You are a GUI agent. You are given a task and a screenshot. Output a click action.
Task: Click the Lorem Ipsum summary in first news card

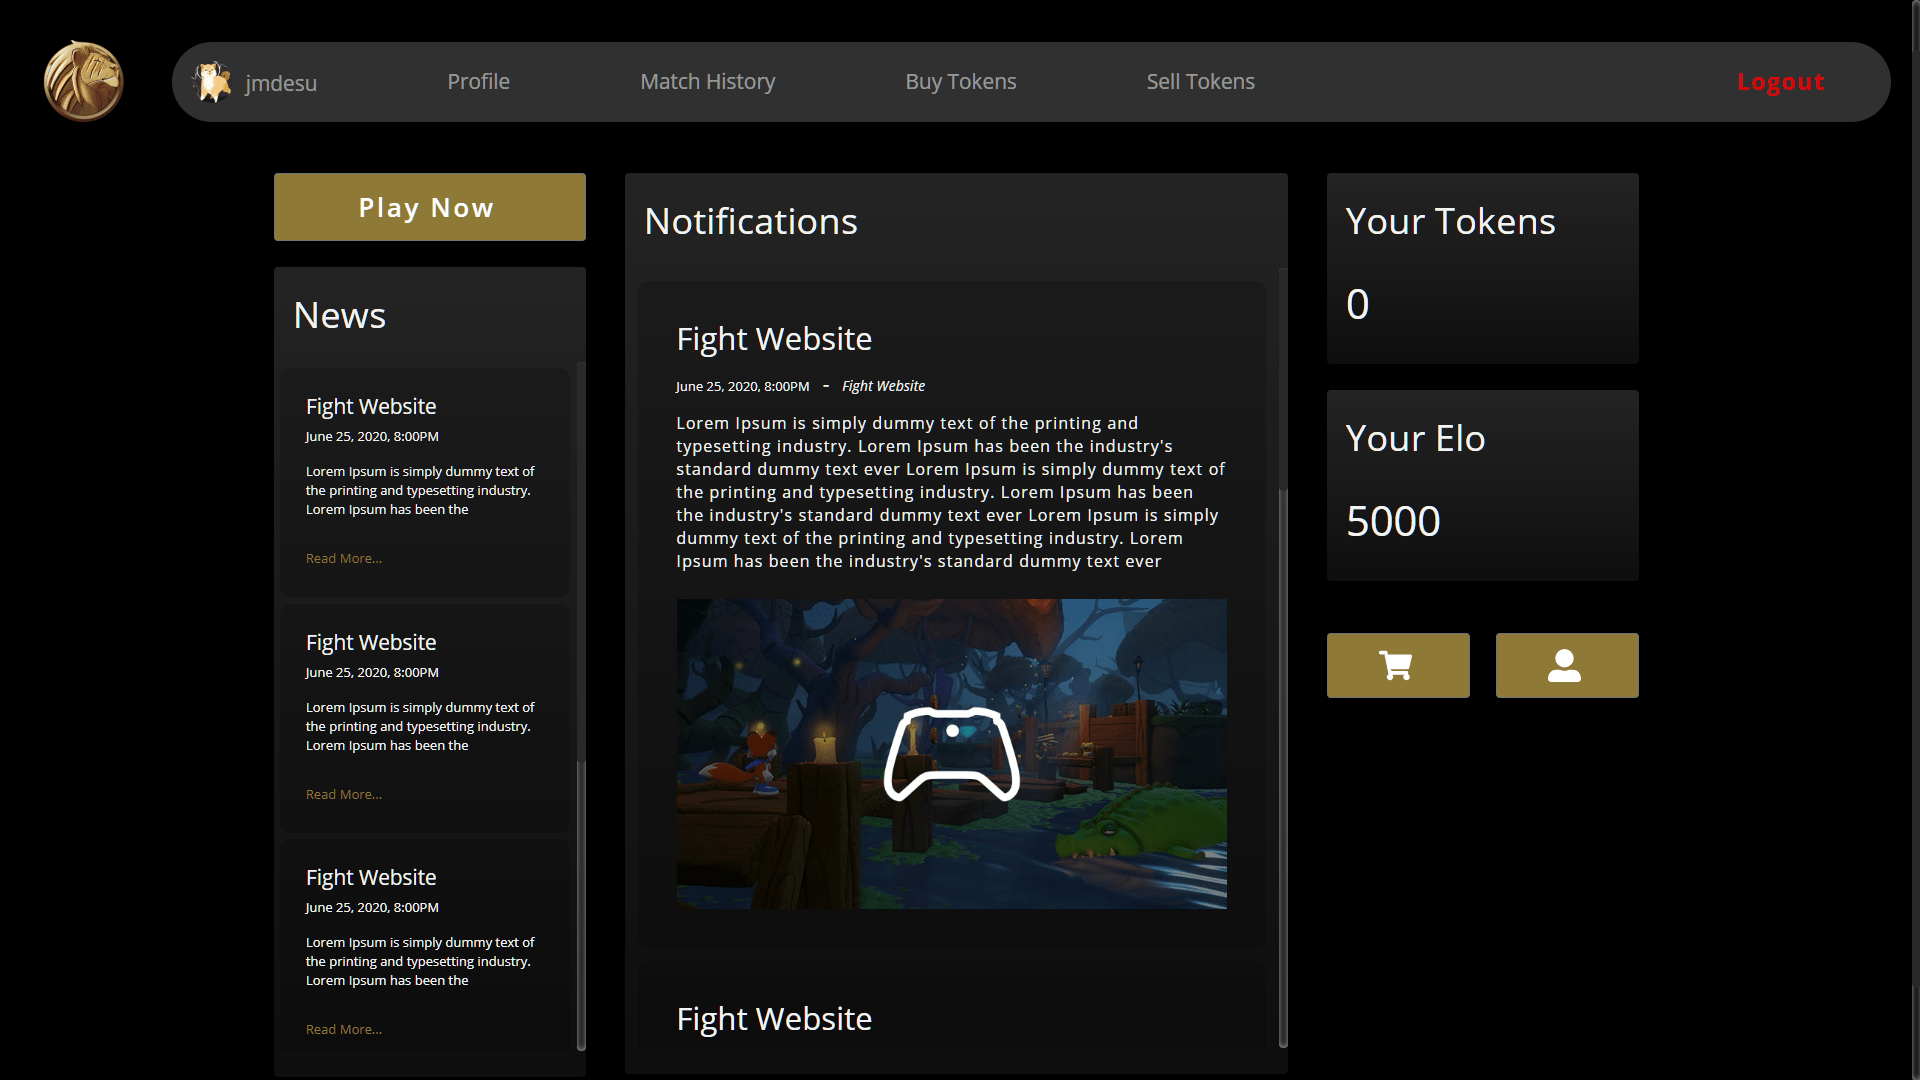pos(420,490)
